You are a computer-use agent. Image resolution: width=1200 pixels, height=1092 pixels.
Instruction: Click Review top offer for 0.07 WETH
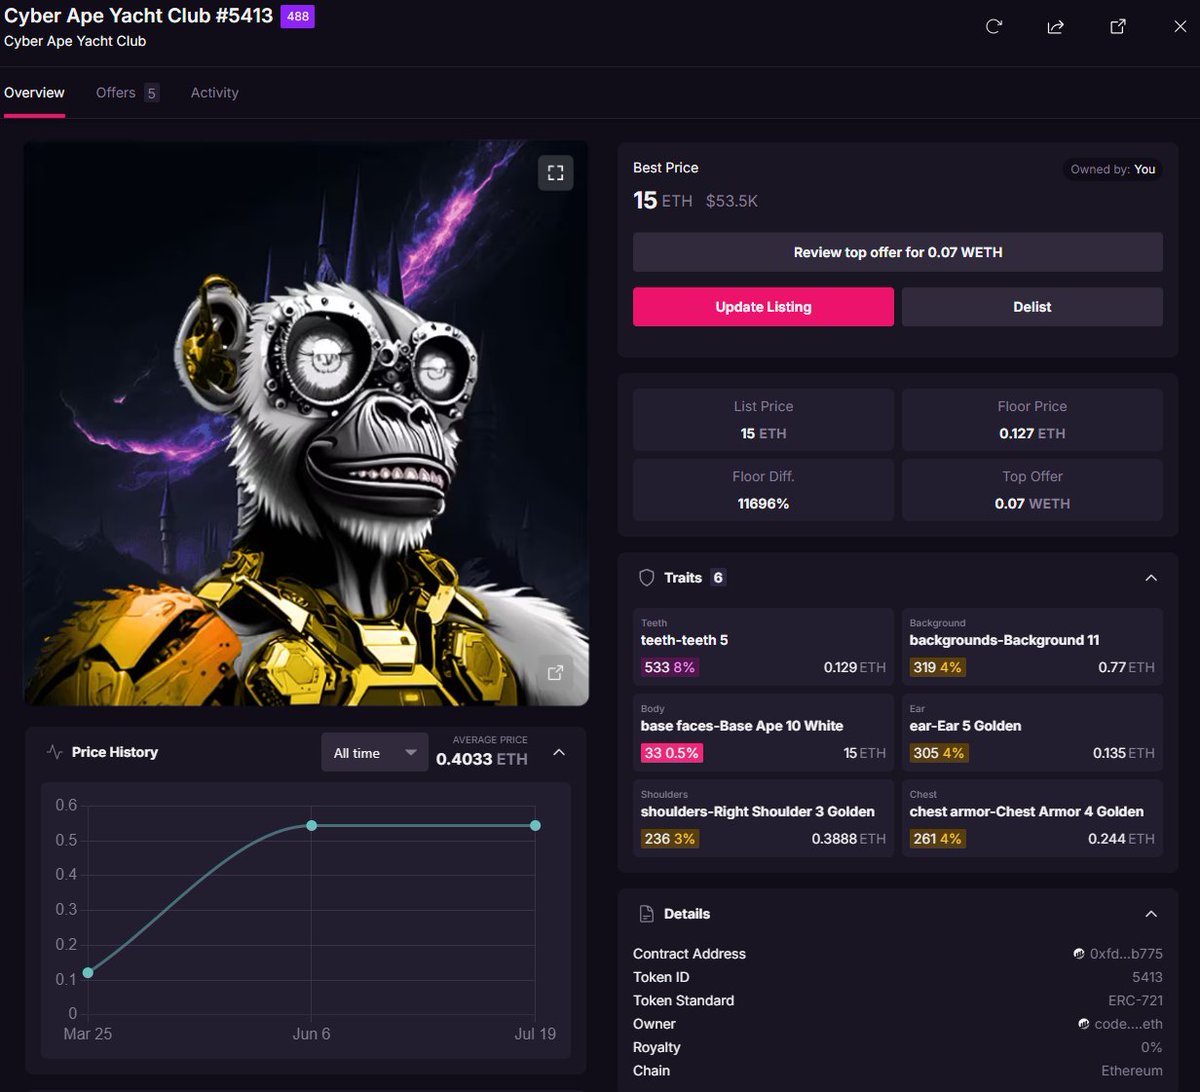[898, 252]
